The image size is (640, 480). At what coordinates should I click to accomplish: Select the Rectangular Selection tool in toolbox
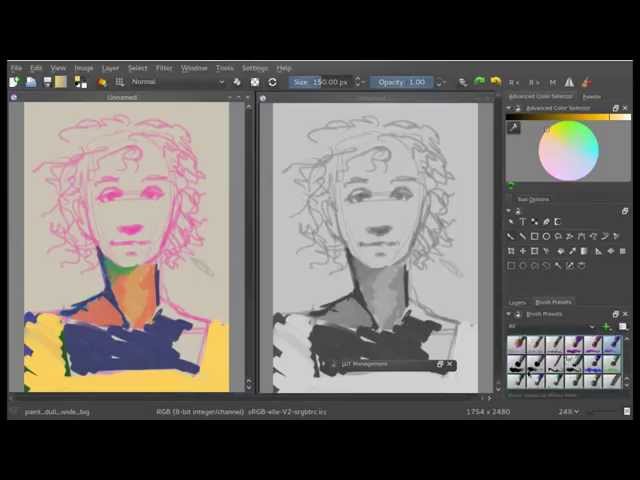511,266
